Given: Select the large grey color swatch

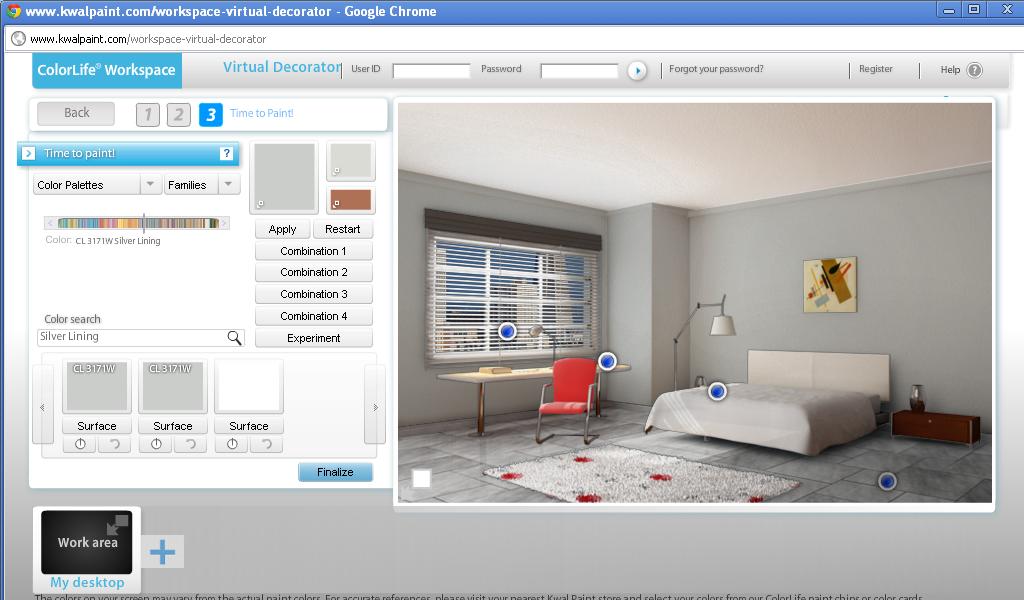Looking at the screenshot, I should 284,177.
